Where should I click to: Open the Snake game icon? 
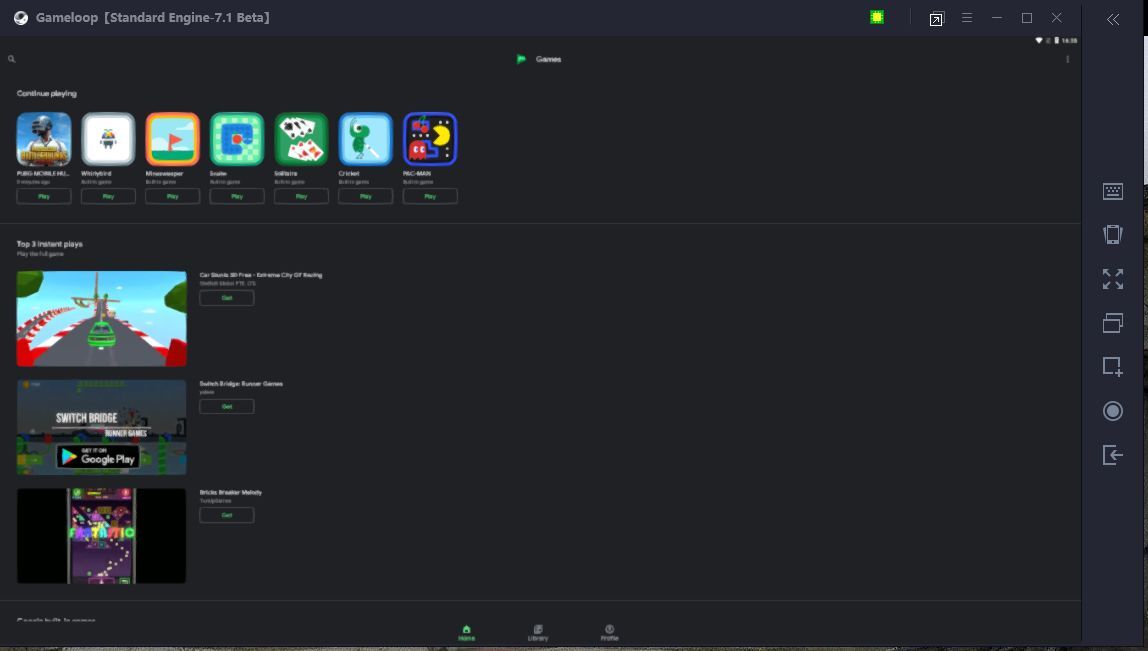tap(237, 139)
